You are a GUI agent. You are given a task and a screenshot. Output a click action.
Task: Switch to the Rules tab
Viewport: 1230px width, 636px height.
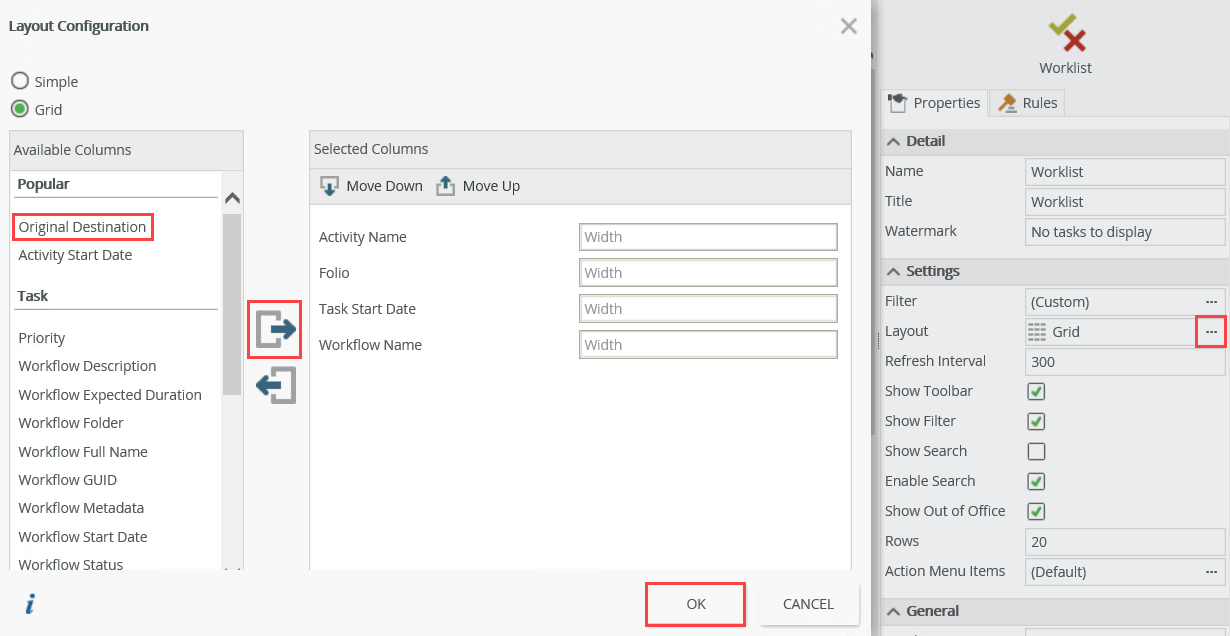coord(1028,103)
